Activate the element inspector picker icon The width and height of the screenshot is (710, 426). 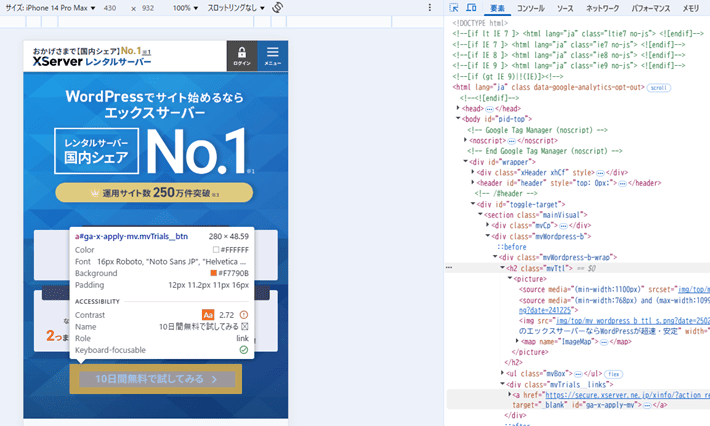point(453,8)
